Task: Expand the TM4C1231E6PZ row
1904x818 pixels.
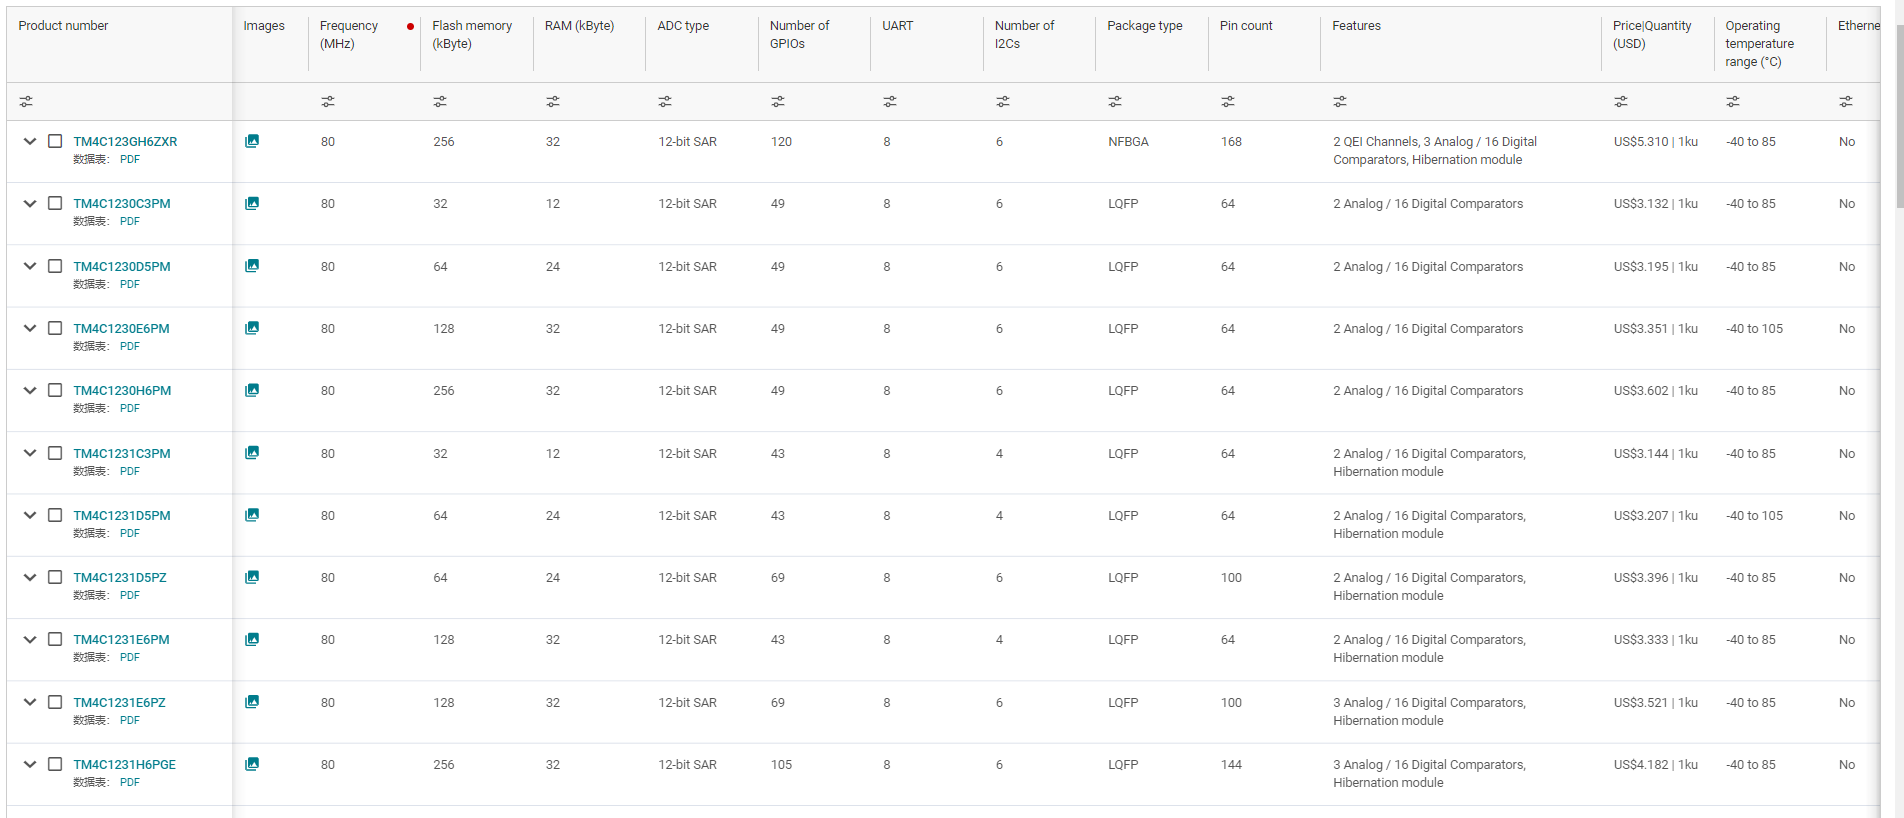Action: coord(30,703)
